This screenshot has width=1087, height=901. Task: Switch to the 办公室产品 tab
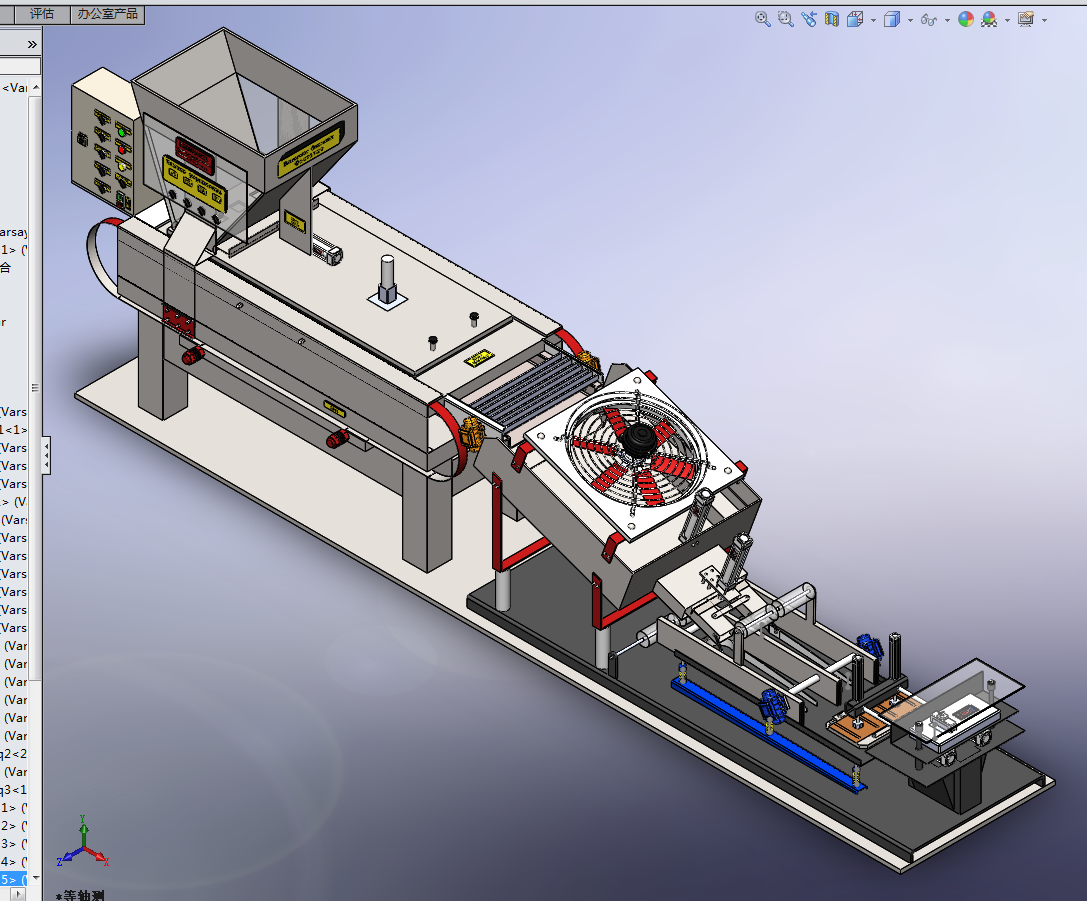click(x=107, y=14)
